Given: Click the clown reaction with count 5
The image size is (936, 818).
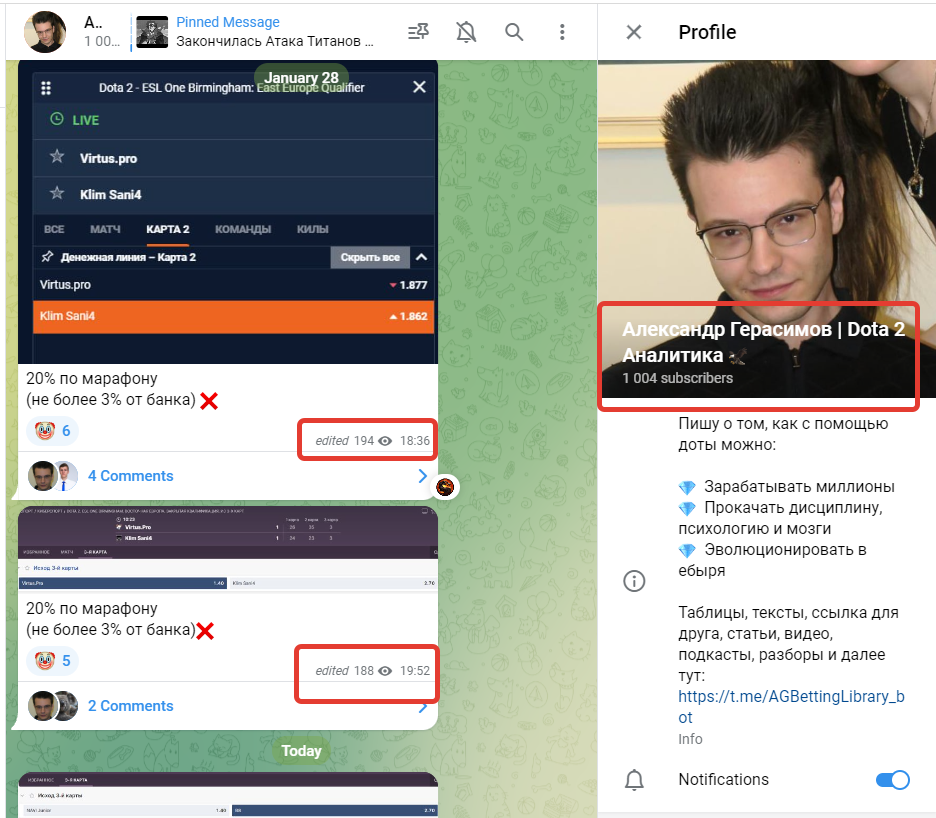Looking at the screenshot, I should click(x=52, y=661).
